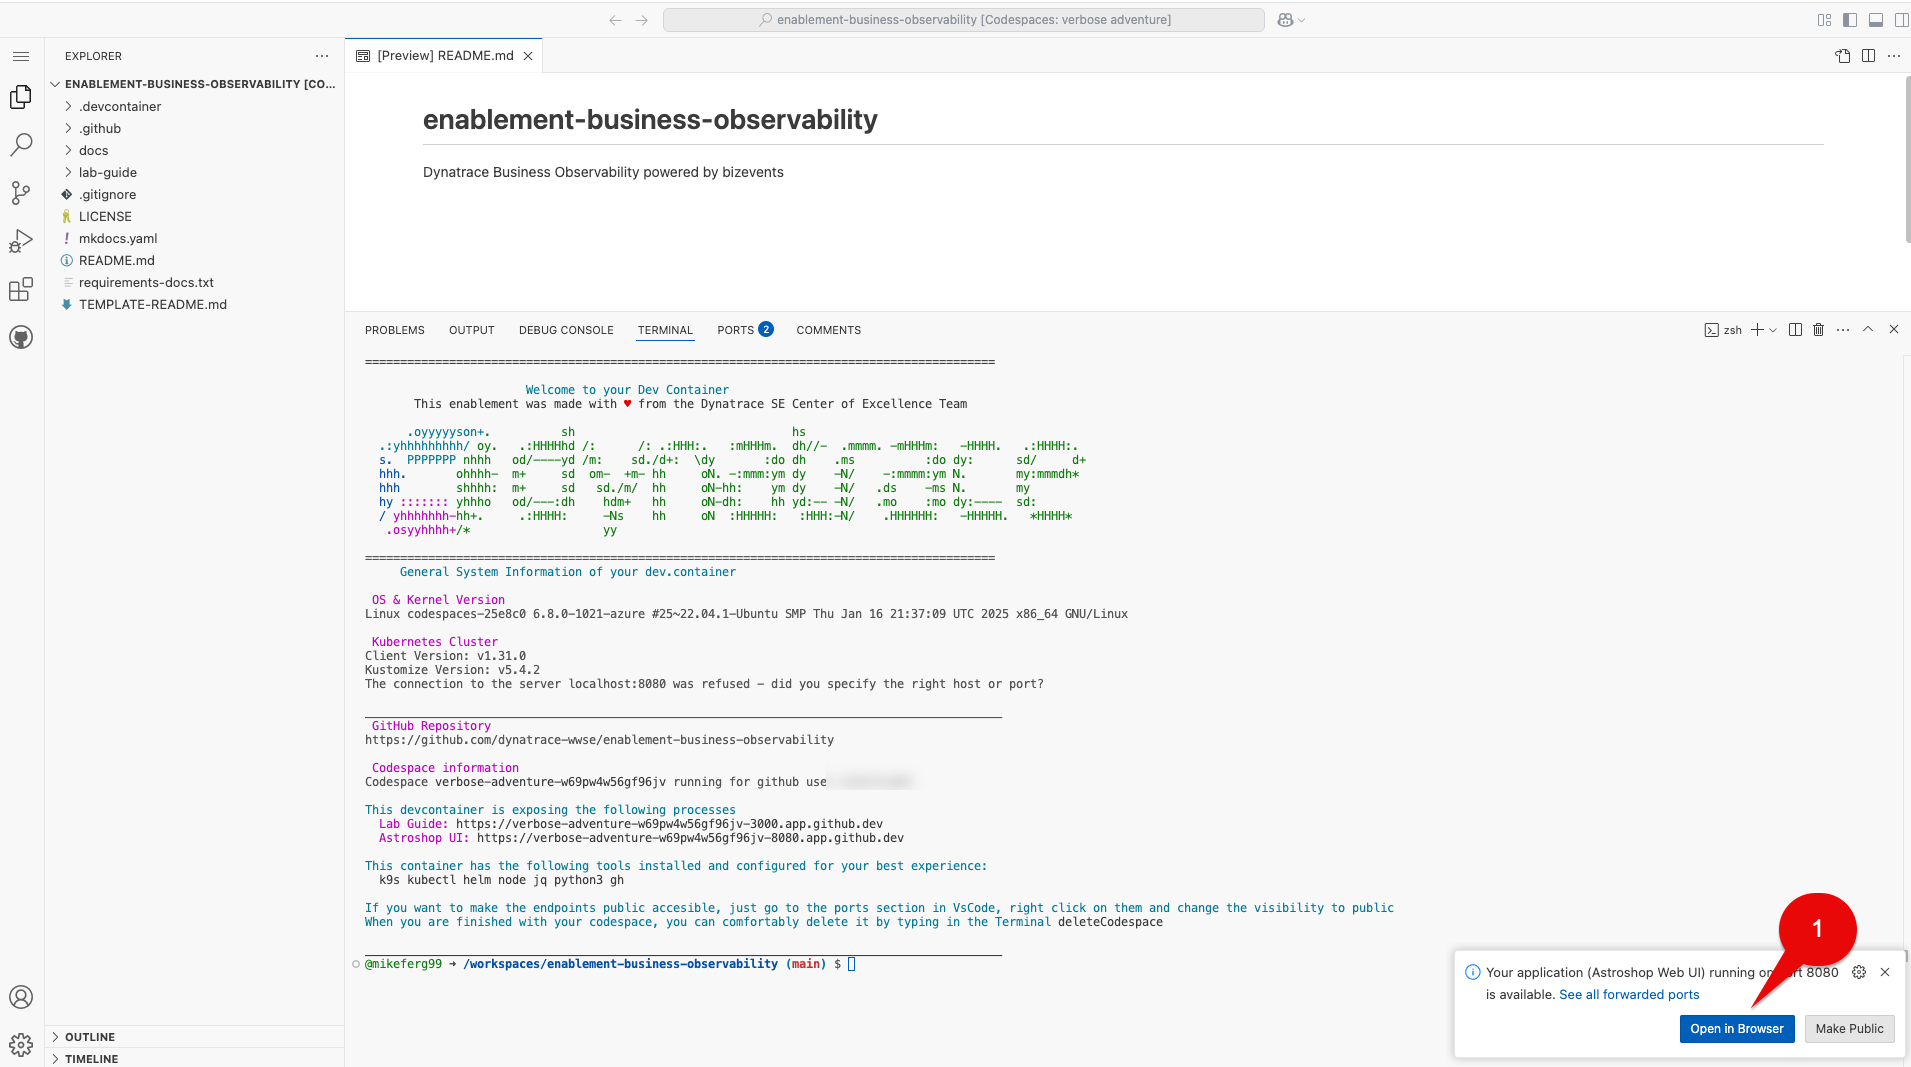Click the editor vertical scrollbar
This screenshot has height=1067, width=1911.
coord(1906,160)
